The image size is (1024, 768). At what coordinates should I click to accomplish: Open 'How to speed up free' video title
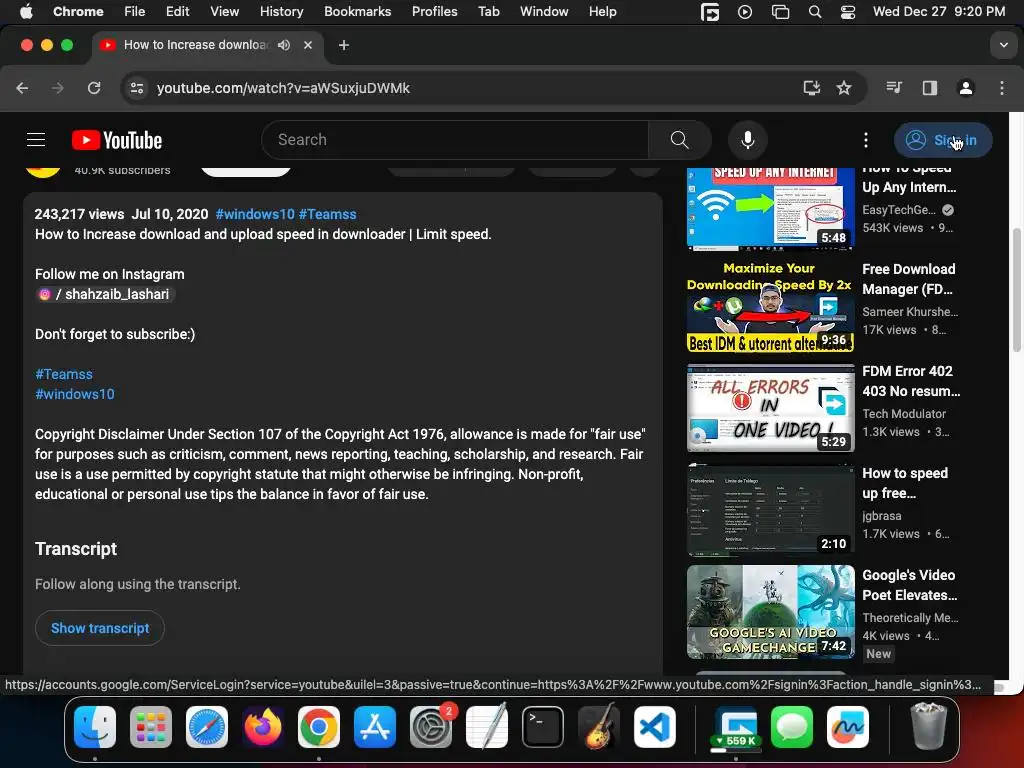(x=904, y=483)
